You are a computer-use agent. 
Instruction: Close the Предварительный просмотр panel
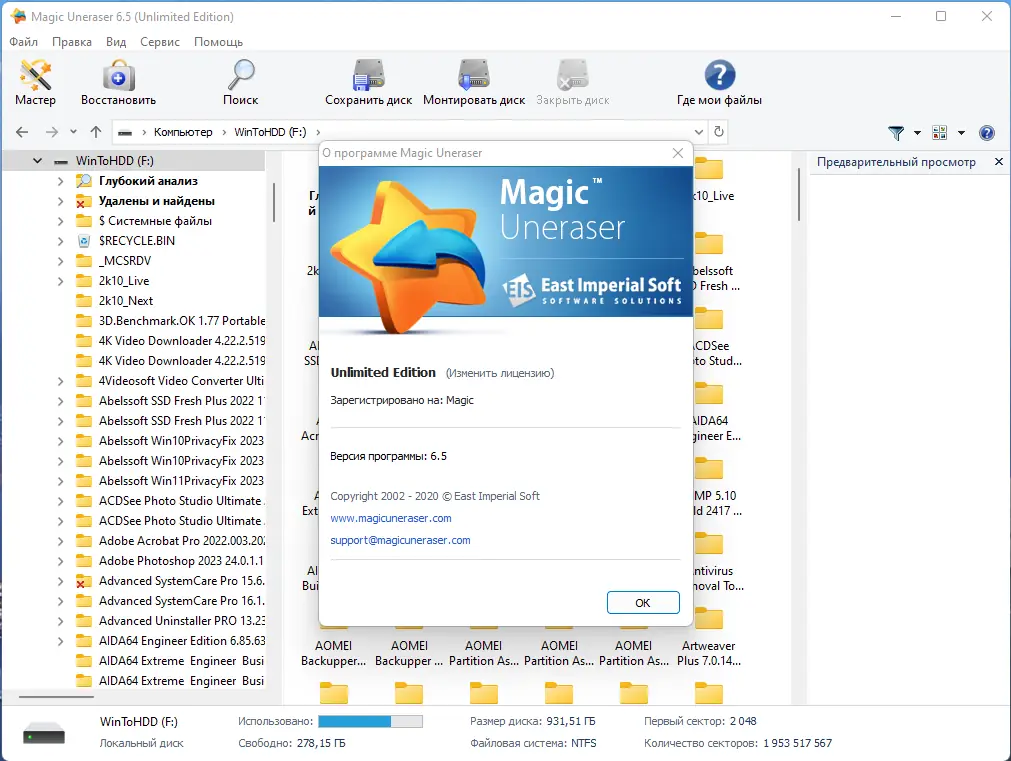point(999,162)
